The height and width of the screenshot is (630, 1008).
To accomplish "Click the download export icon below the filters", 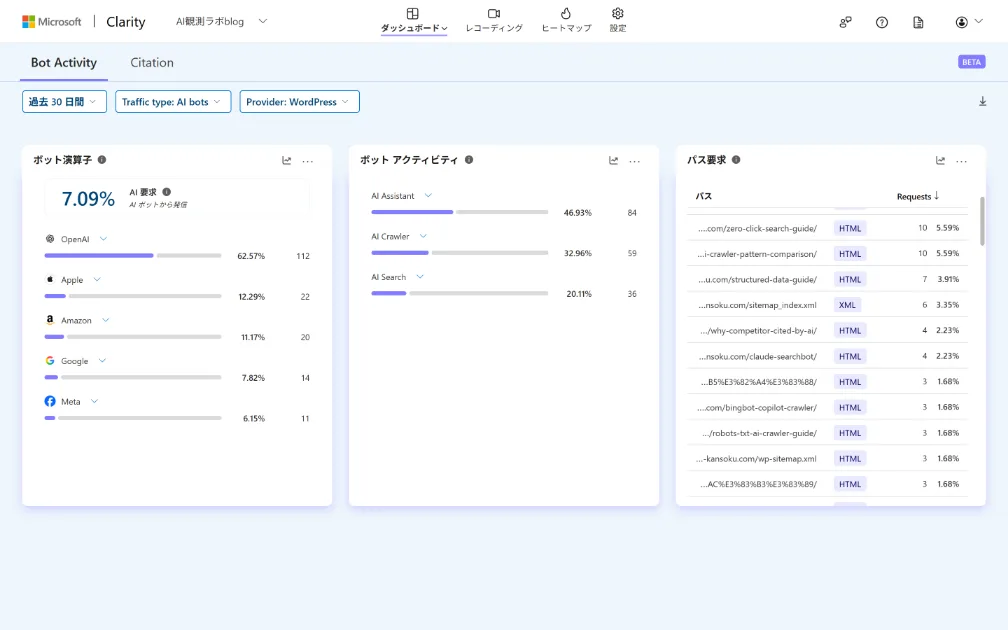I will (x=982, y=101).
